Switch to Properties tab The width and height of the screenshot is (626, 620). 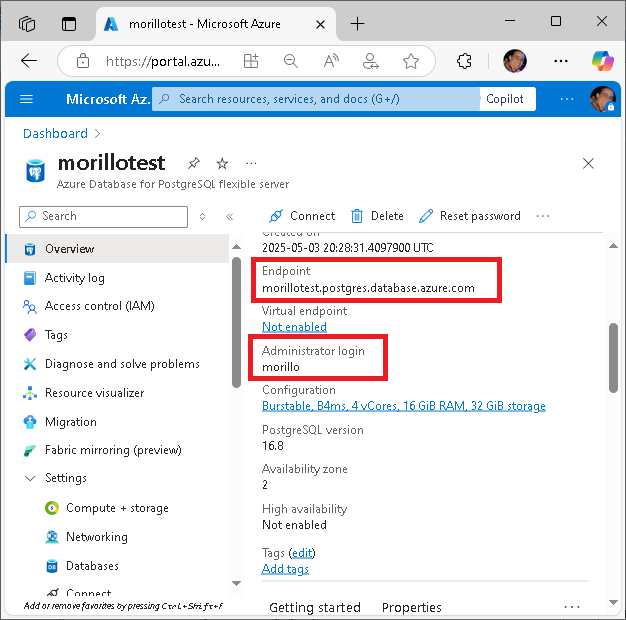click(412, 608)
